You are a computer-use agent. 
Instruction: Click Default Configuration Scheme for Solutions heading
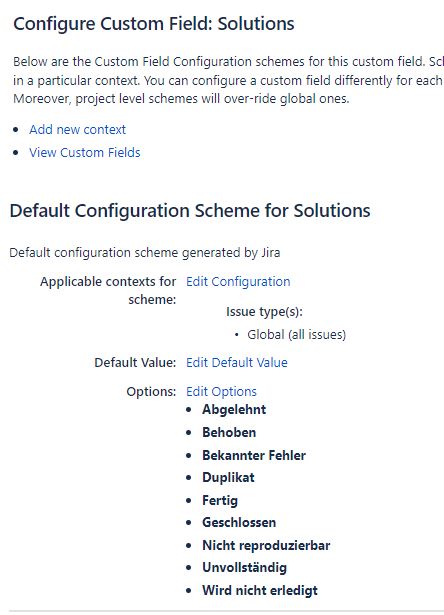[x=190, y=211]
